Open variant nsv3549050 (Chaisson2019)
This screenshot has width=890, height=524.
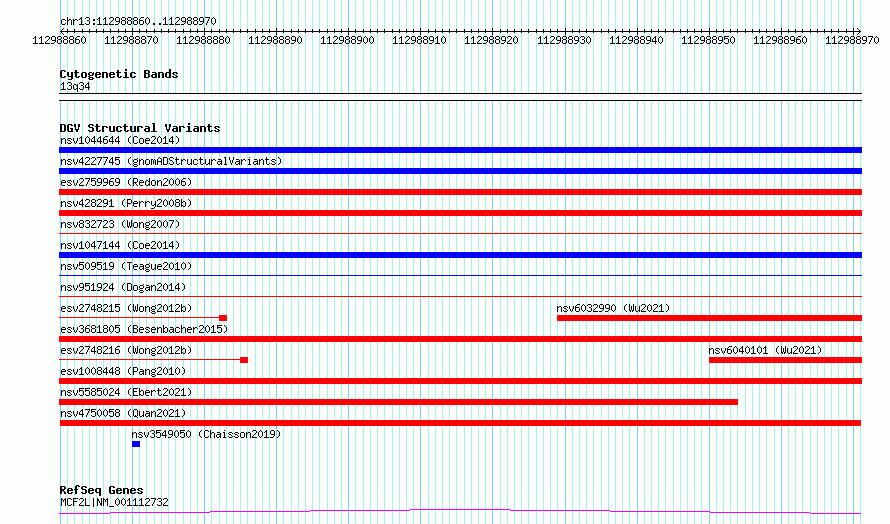click(x=206, y=434)
